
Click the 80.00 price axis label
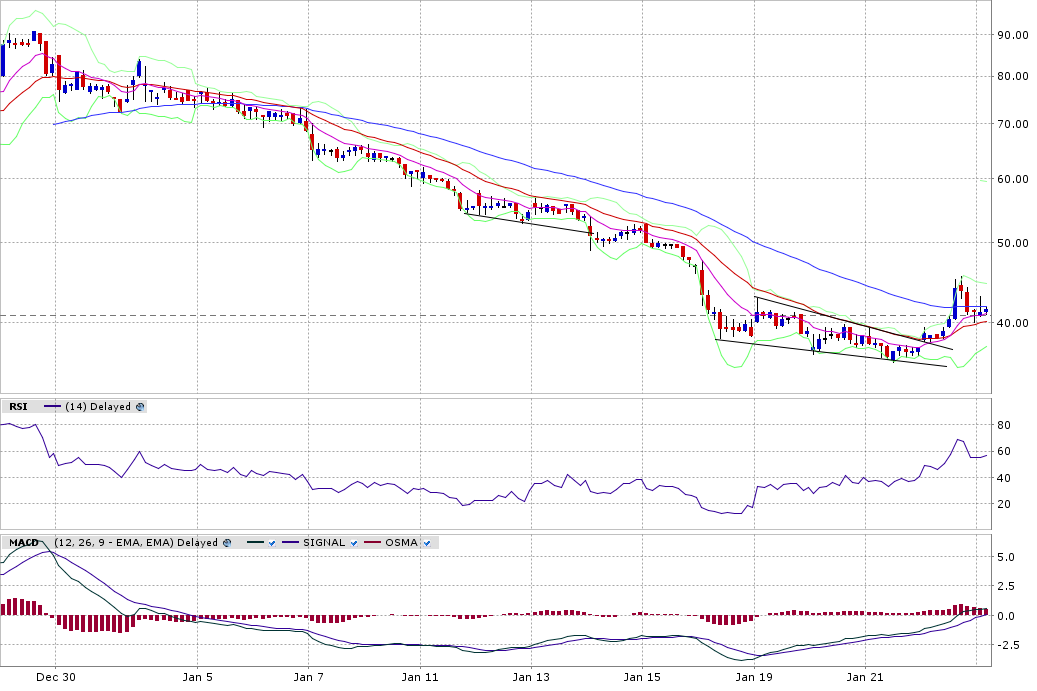tap(1013, 76)
